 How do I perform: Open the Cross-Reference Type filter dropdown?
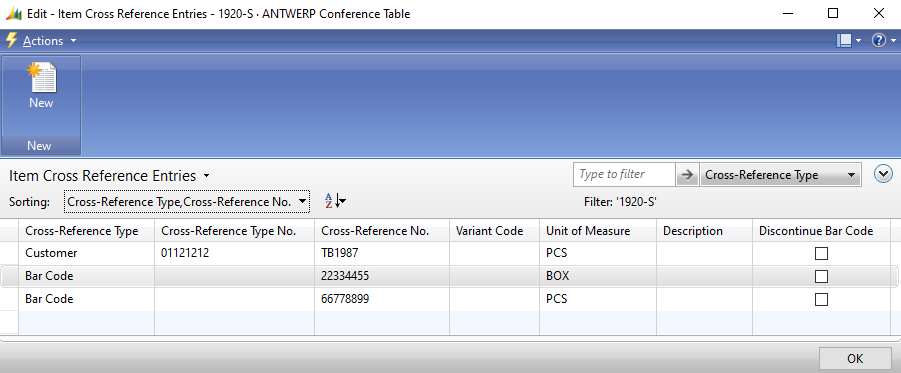(780, 175)
